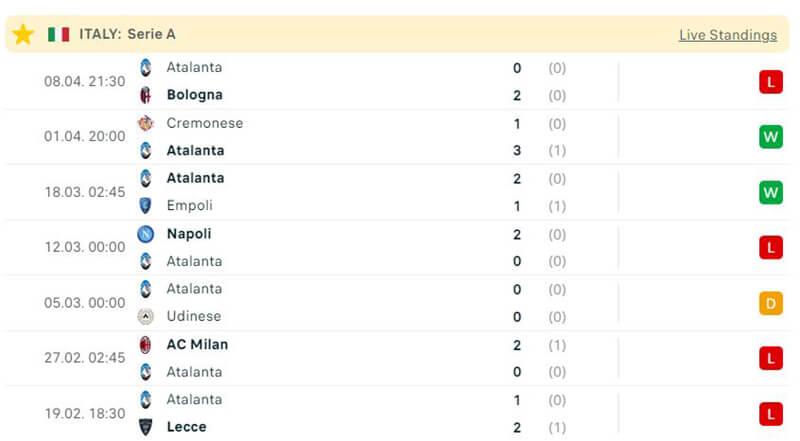Click the AC Milan club crest

tap(146, 345)
